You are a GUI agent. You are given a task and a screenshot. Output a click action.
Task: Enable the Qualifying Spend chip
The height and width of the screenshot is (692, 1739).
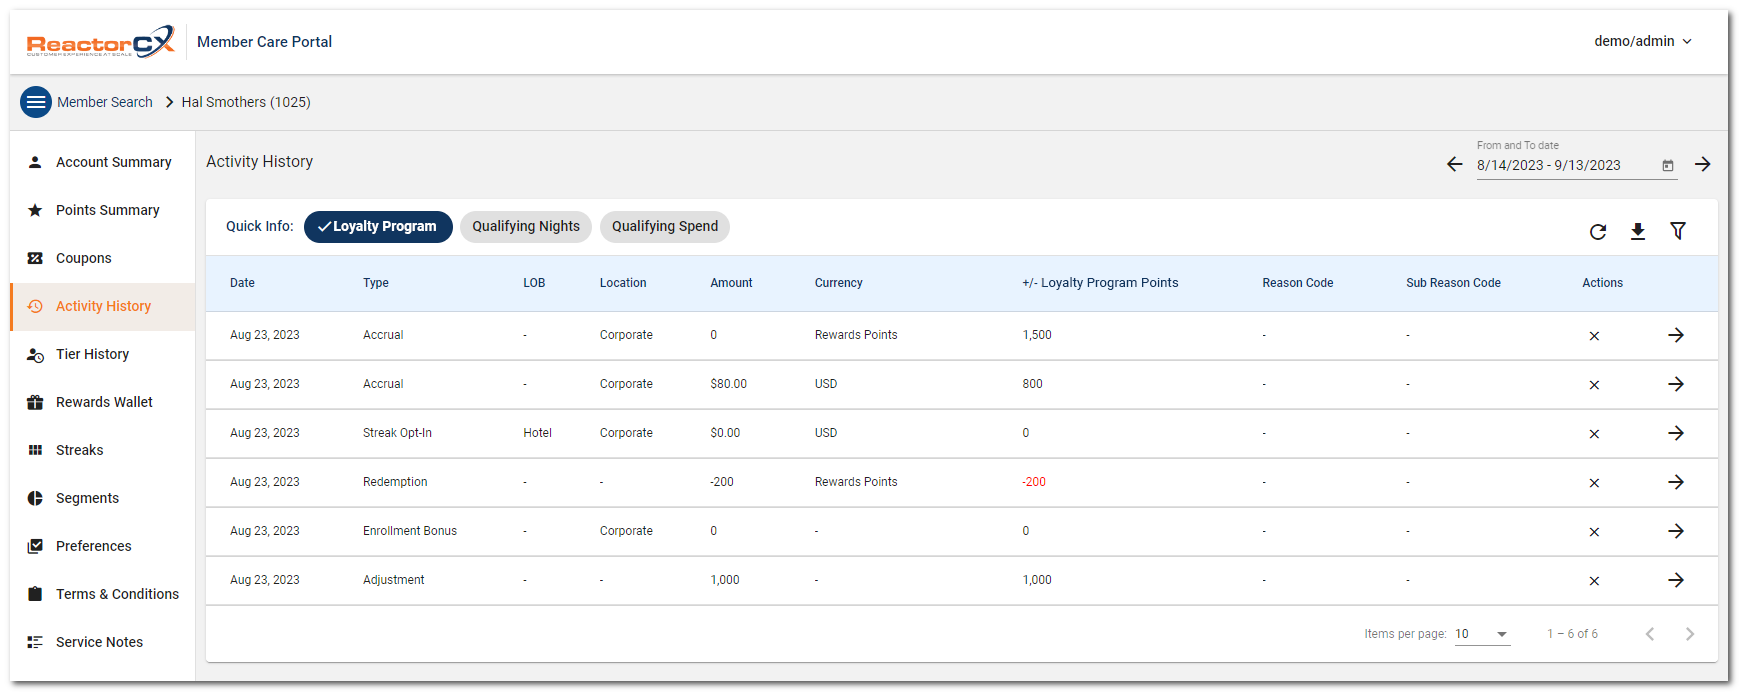tap(664, 227)
